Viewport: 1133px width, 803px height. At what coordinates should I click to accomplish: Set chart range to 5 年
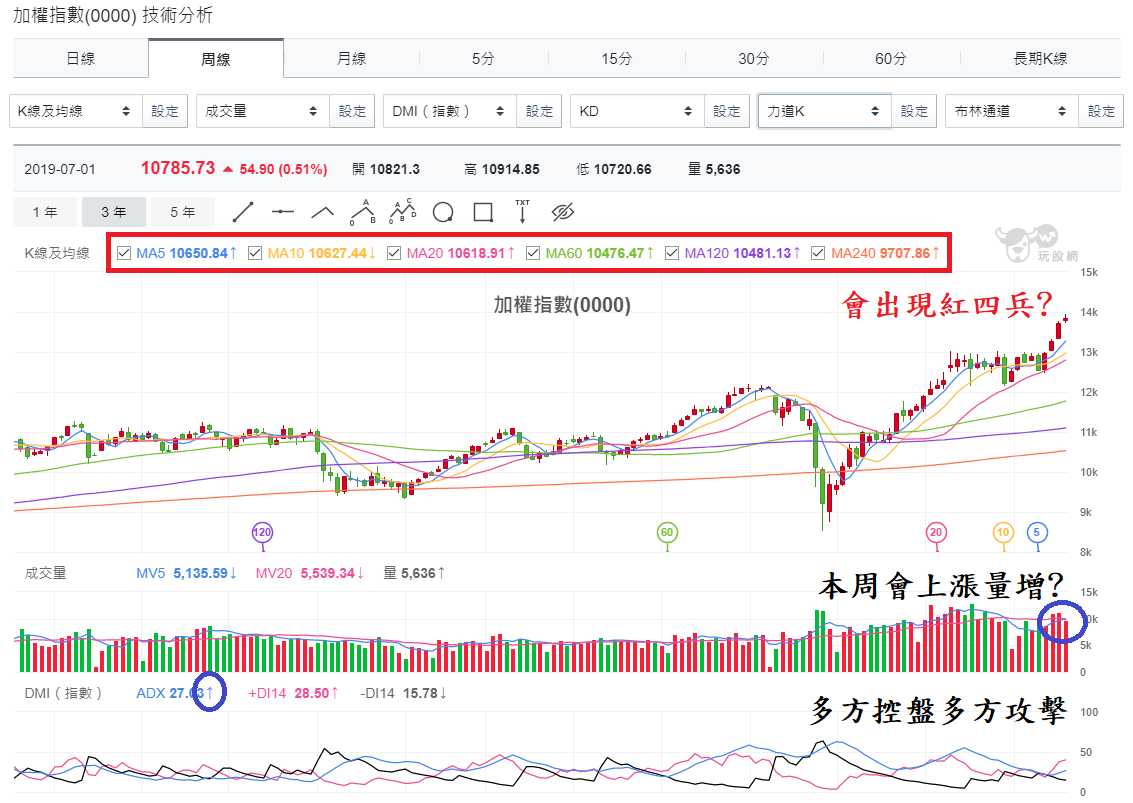(x=183, y=212)
